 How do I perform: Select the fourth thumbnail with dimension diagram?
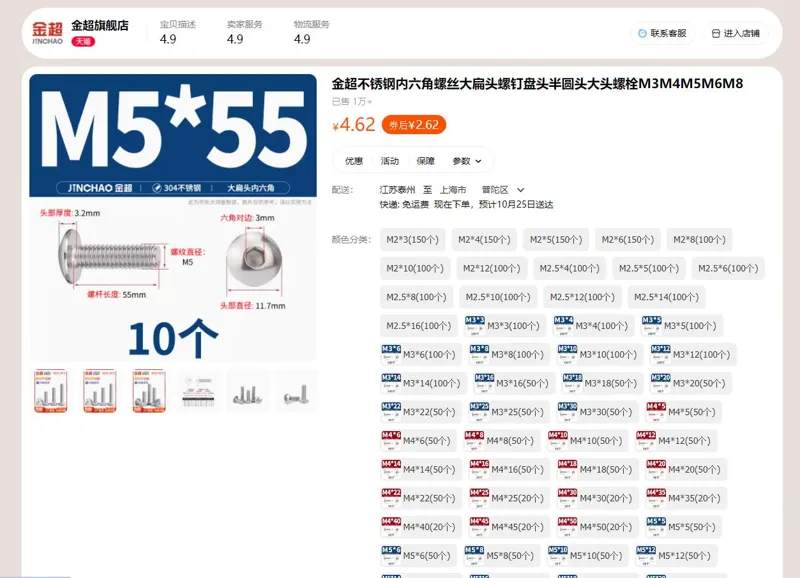(198, 391)
